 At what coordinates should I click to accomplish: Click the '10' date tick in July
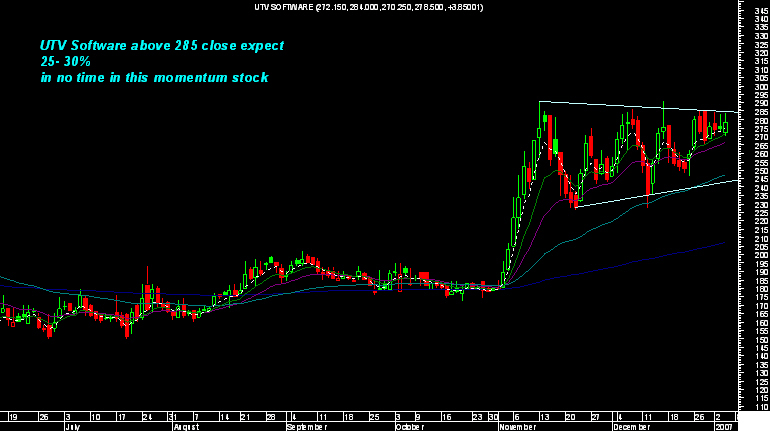click(96, 417)
